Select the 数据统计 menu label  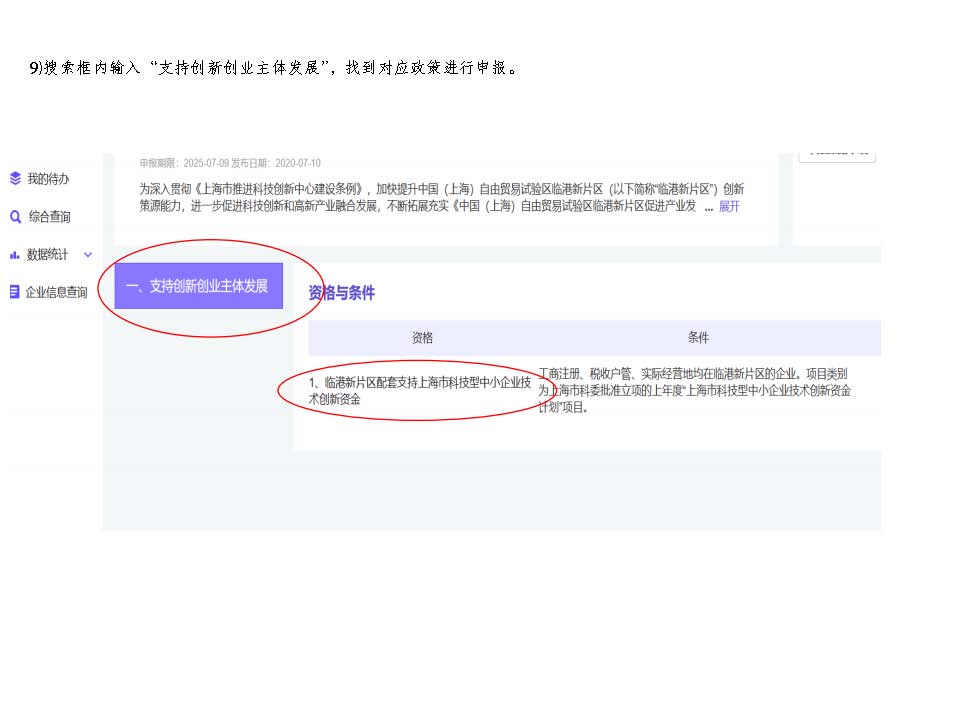click(x=48, y=255)
